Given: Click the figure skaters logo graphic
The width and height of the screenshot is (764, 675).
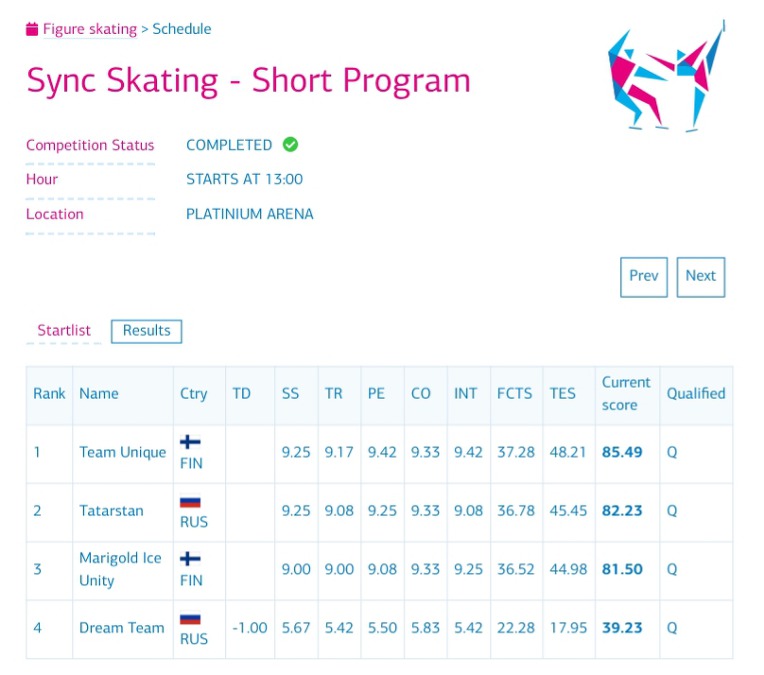Looking at the screenshot, I should (x=667, y=76).
